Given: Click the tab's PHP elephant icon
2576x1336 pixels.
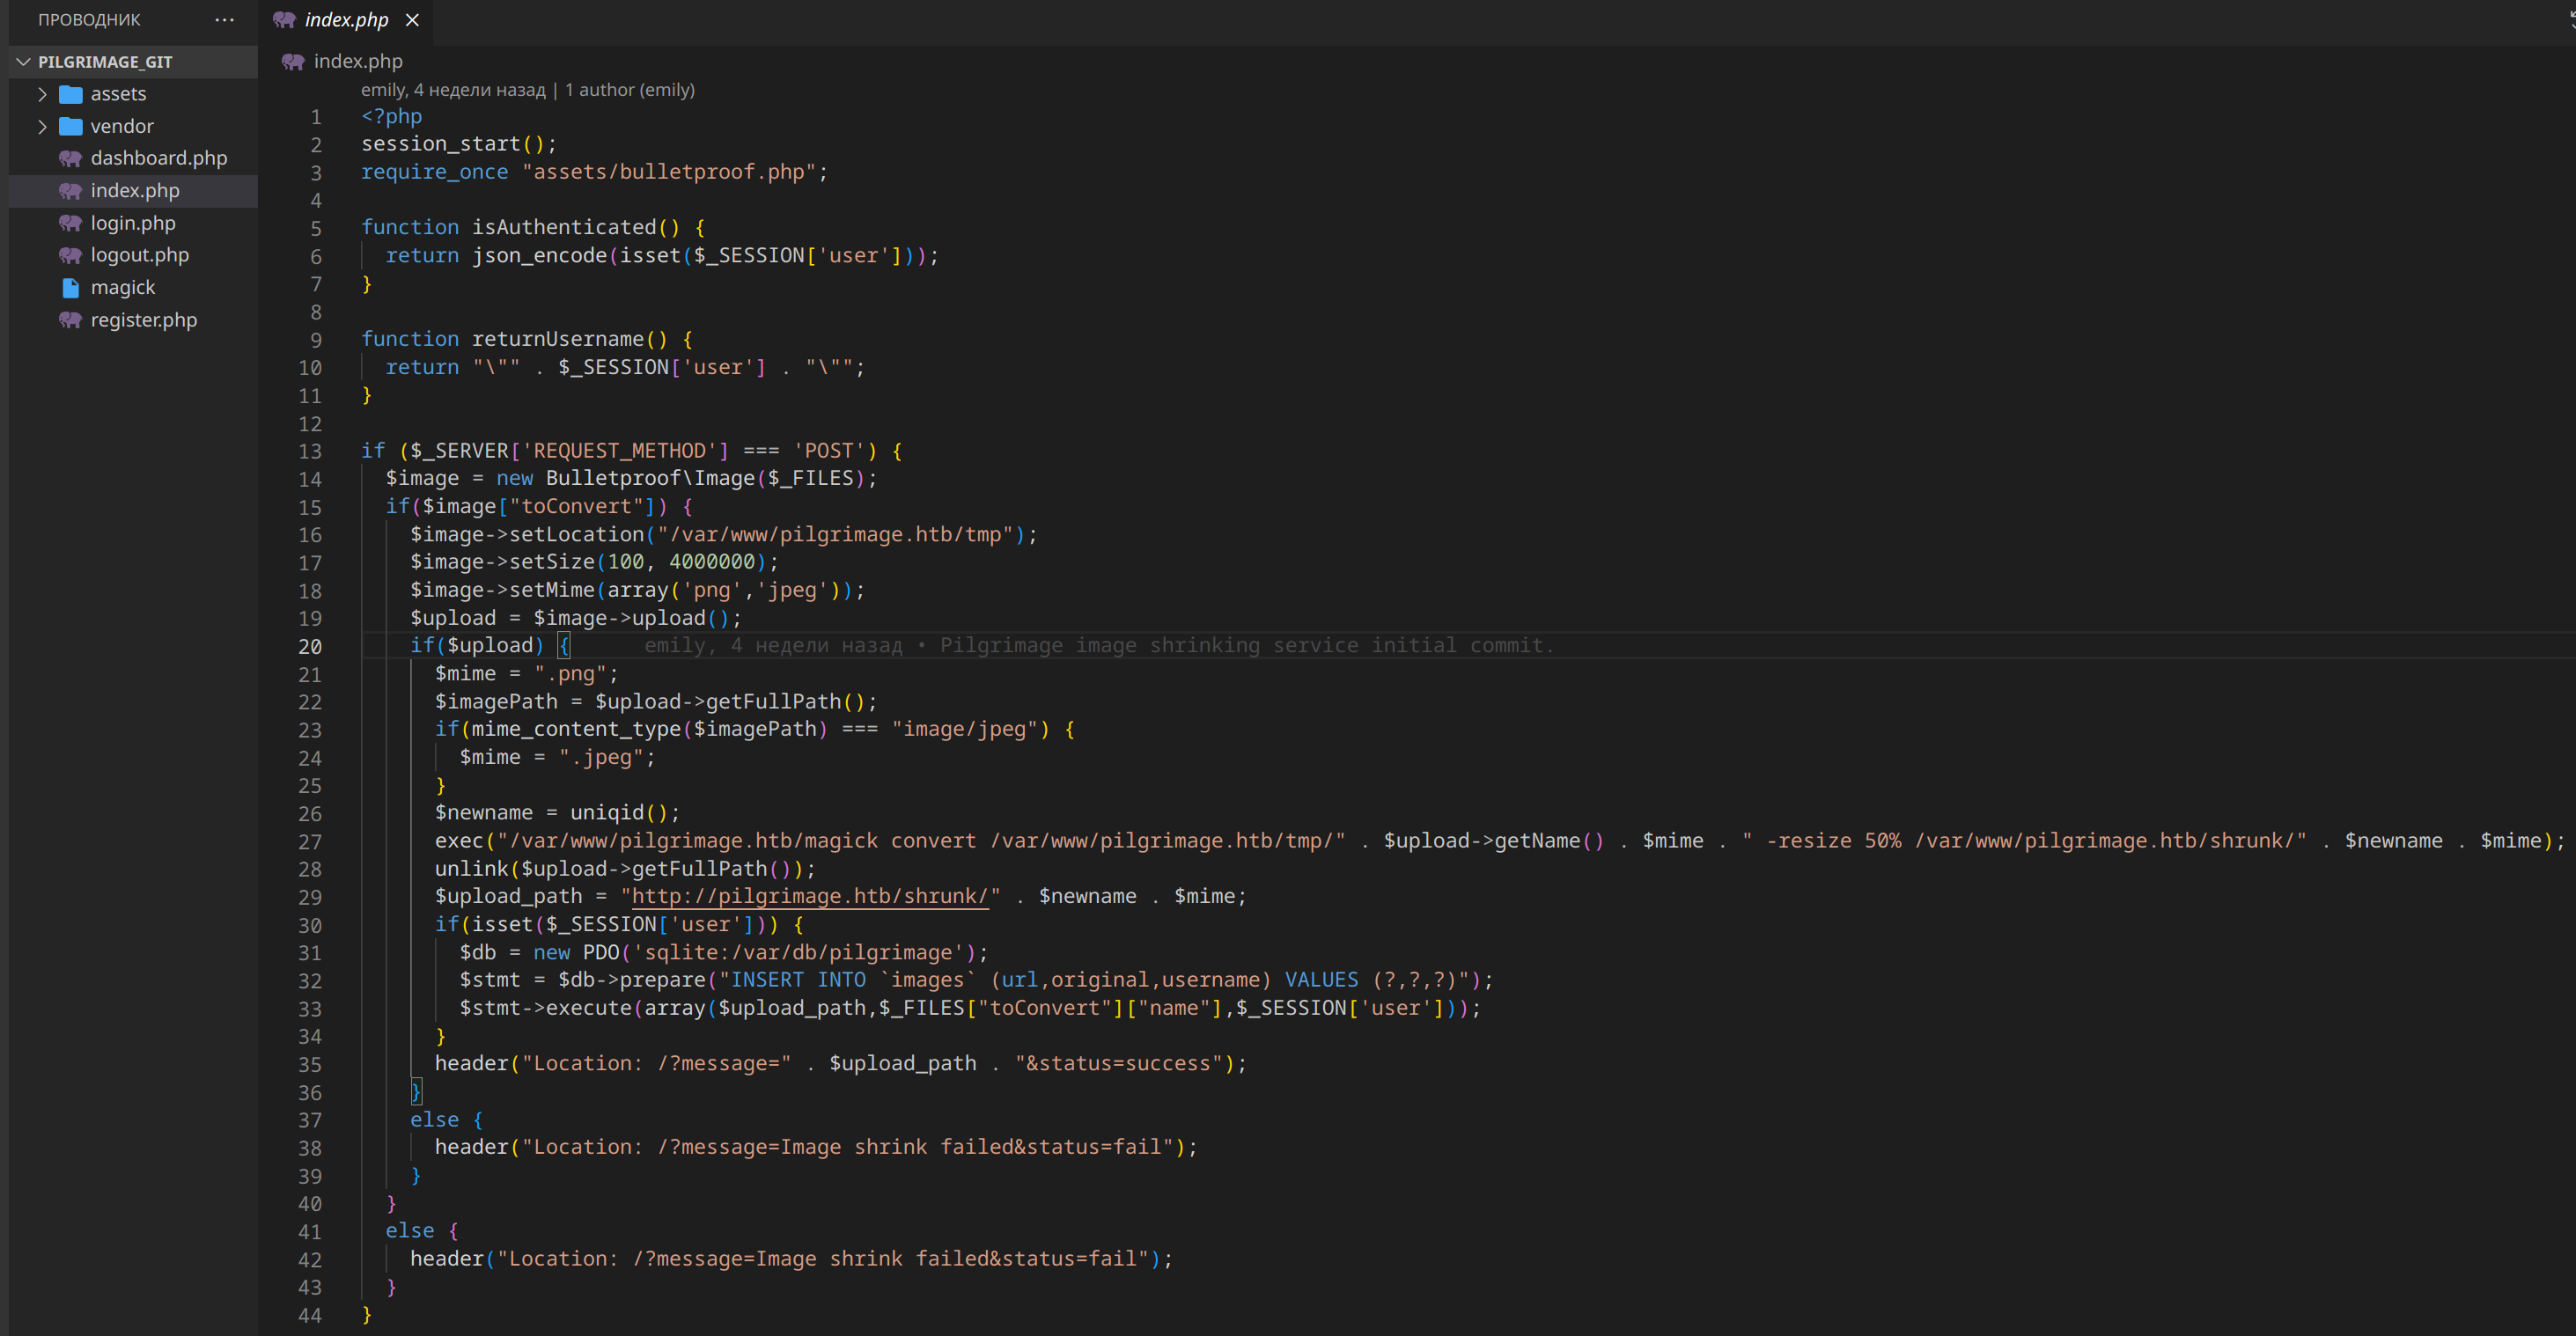Looking at the screenshot, I should tap(284, 20).
